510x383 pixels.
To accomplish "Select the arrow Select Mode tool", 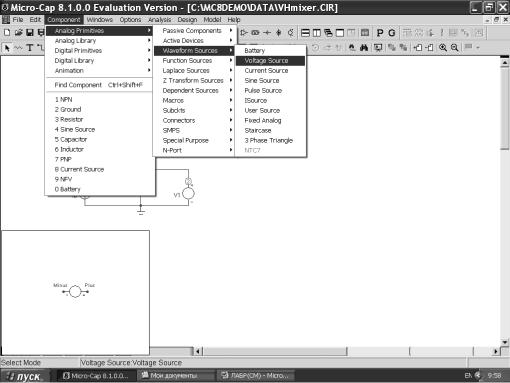I will [x=7, y=48].
